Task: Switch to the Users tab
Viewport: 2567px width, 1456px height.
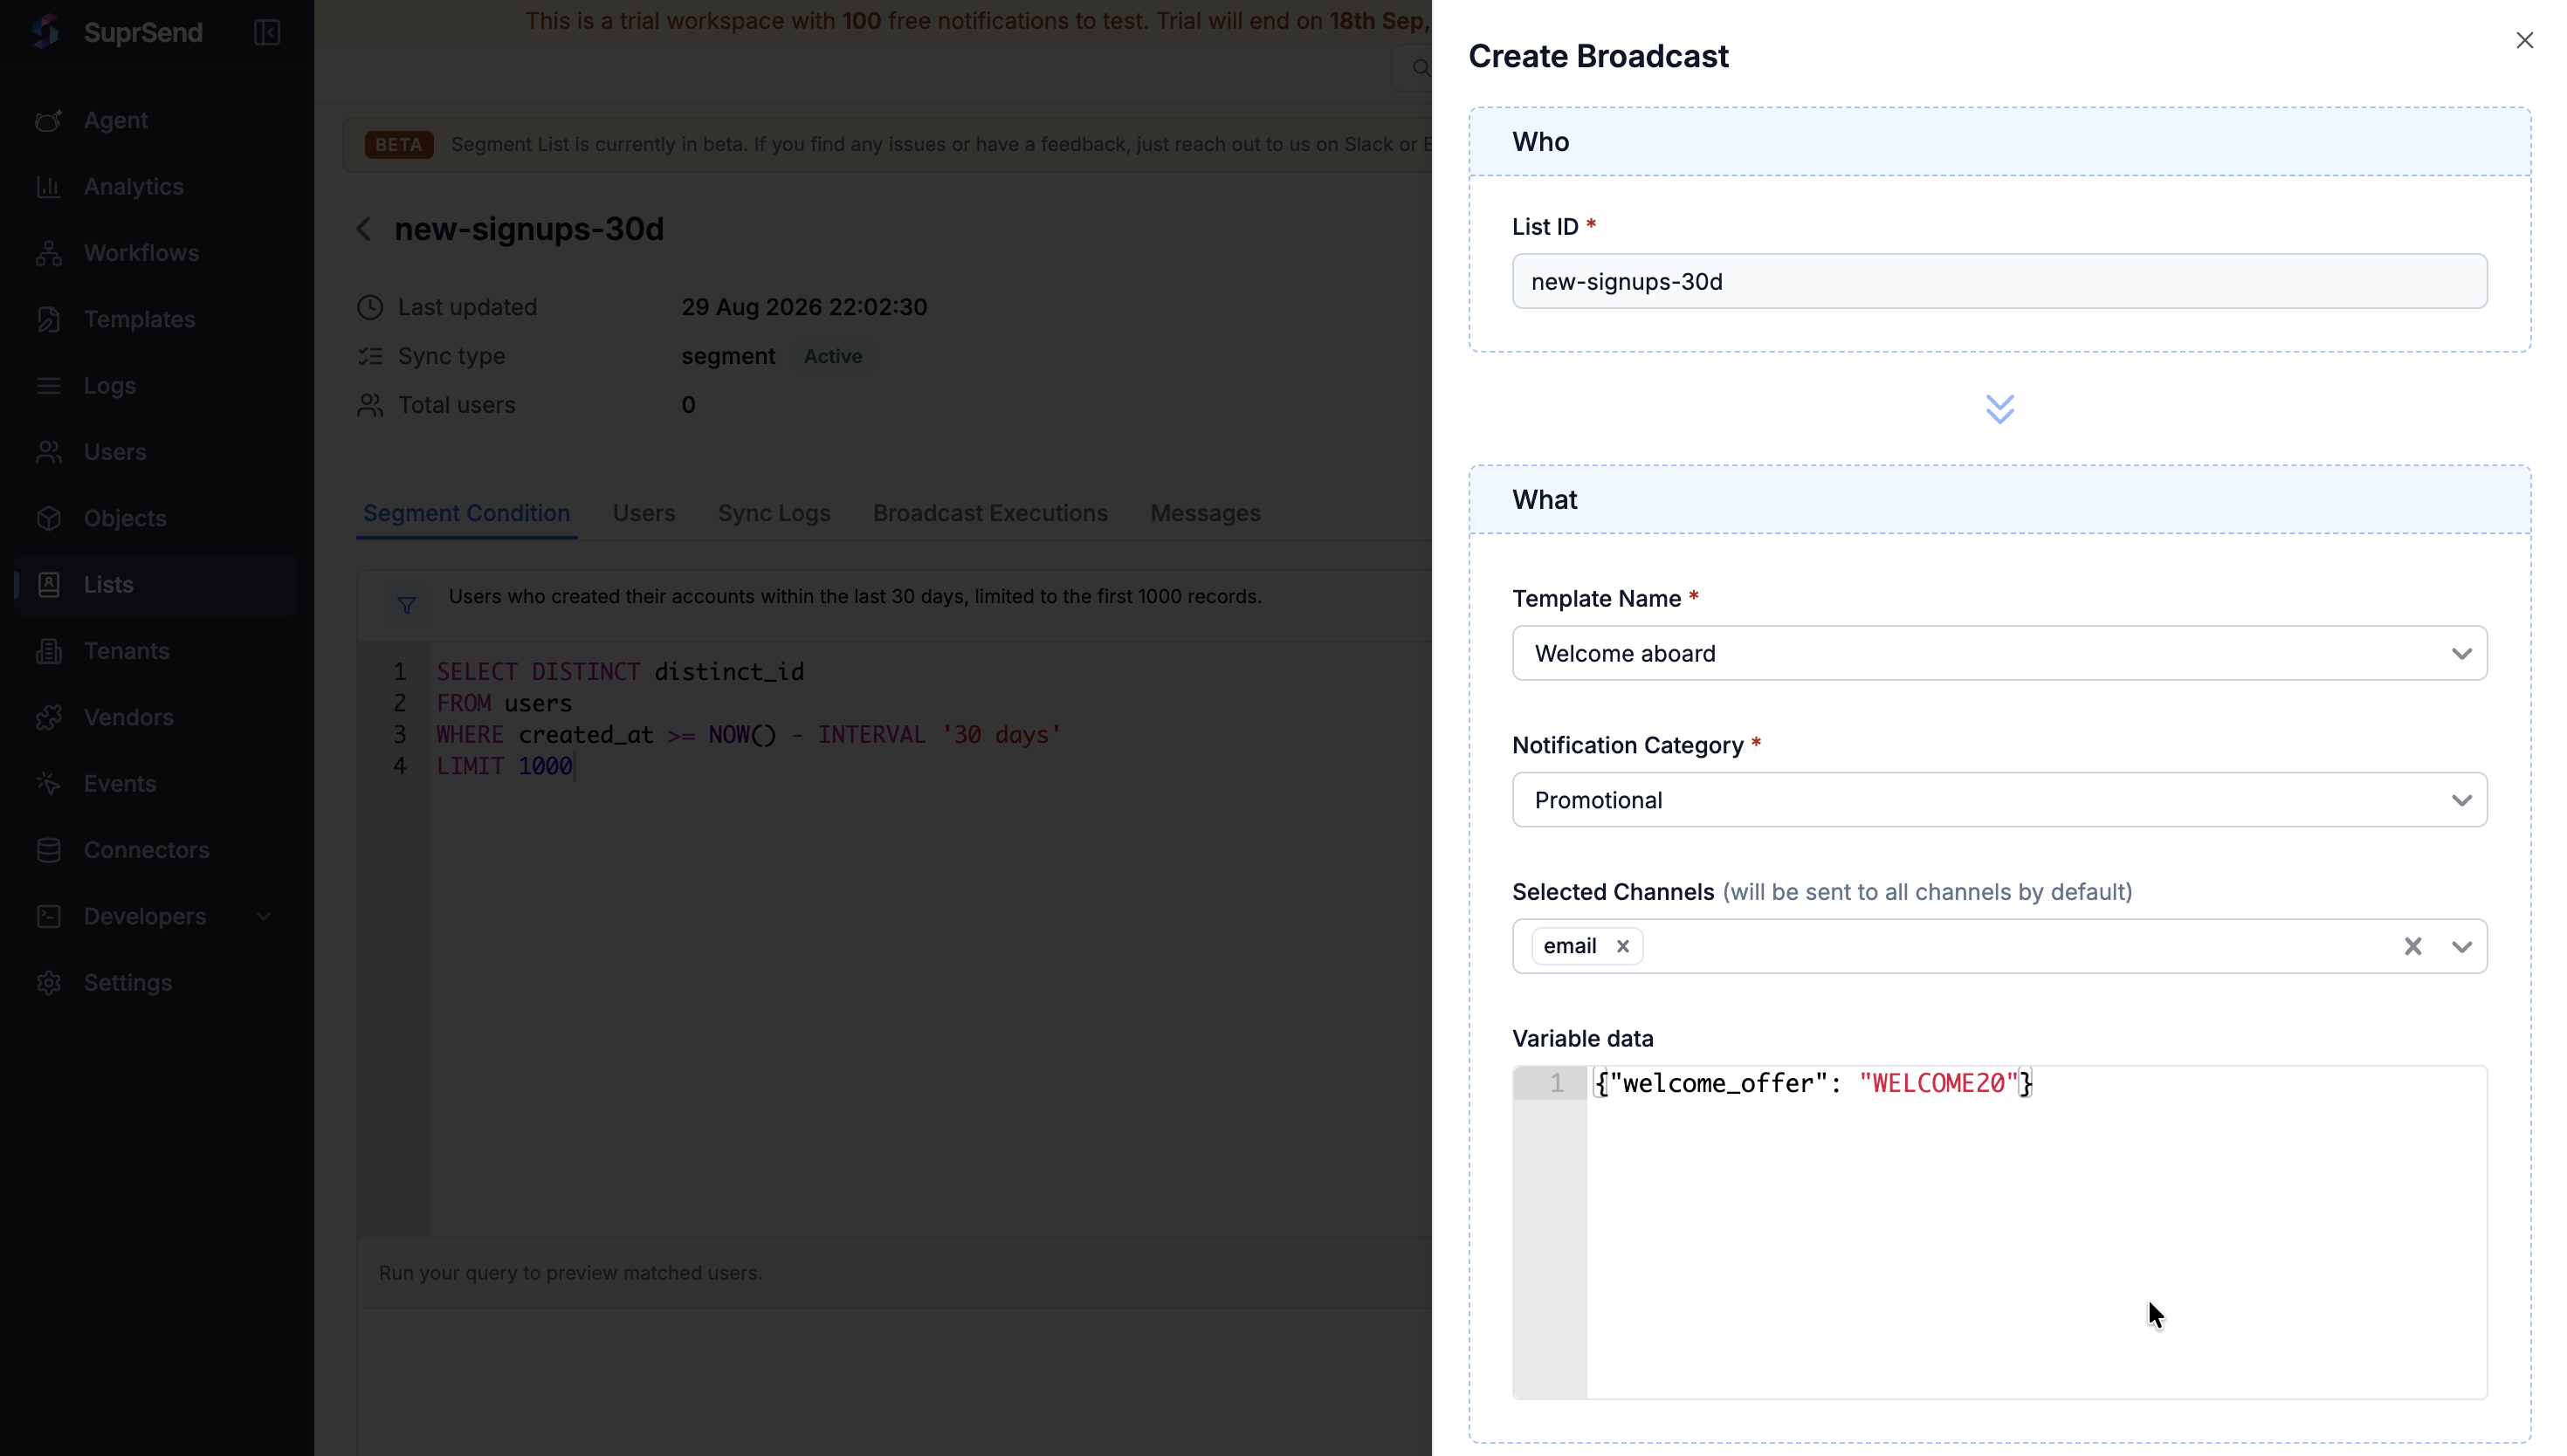Action: point(644,513)
